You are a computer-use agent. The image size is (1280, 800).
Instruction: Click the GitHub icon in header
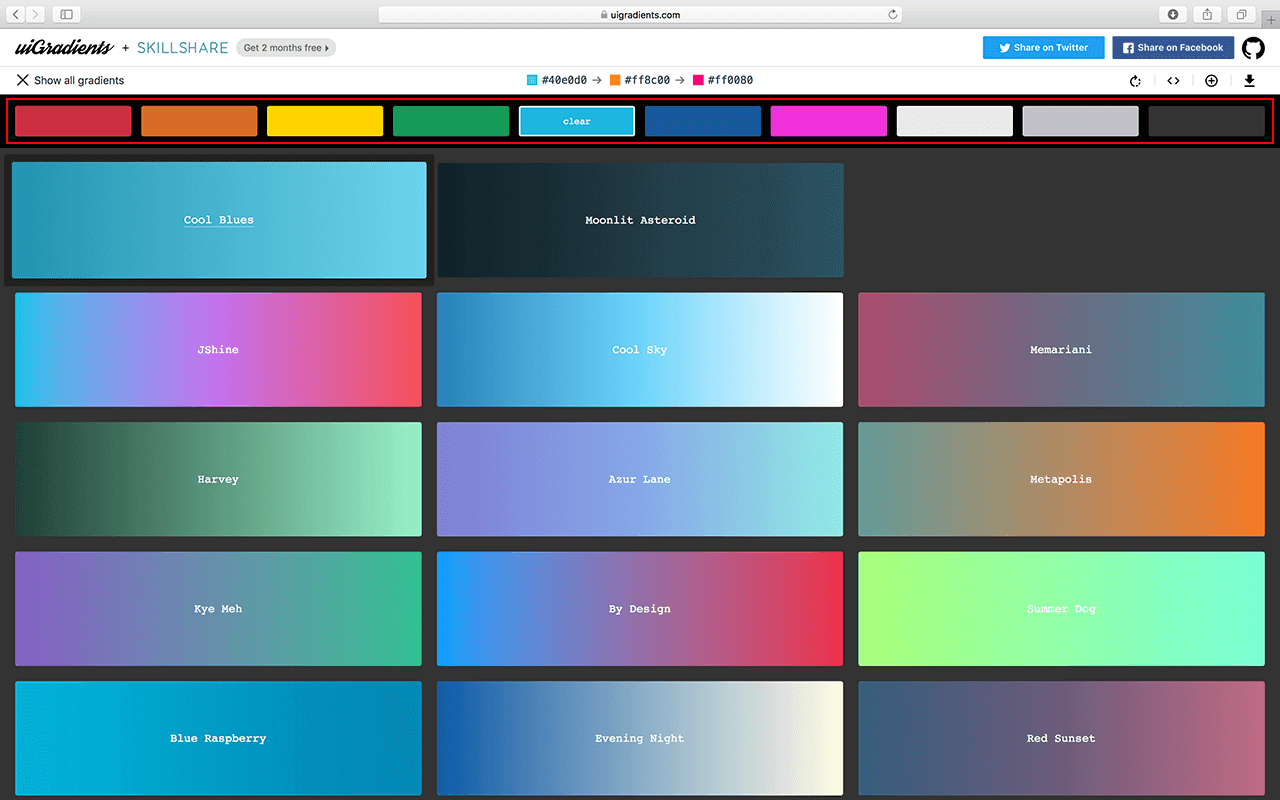coord(1253,48)
